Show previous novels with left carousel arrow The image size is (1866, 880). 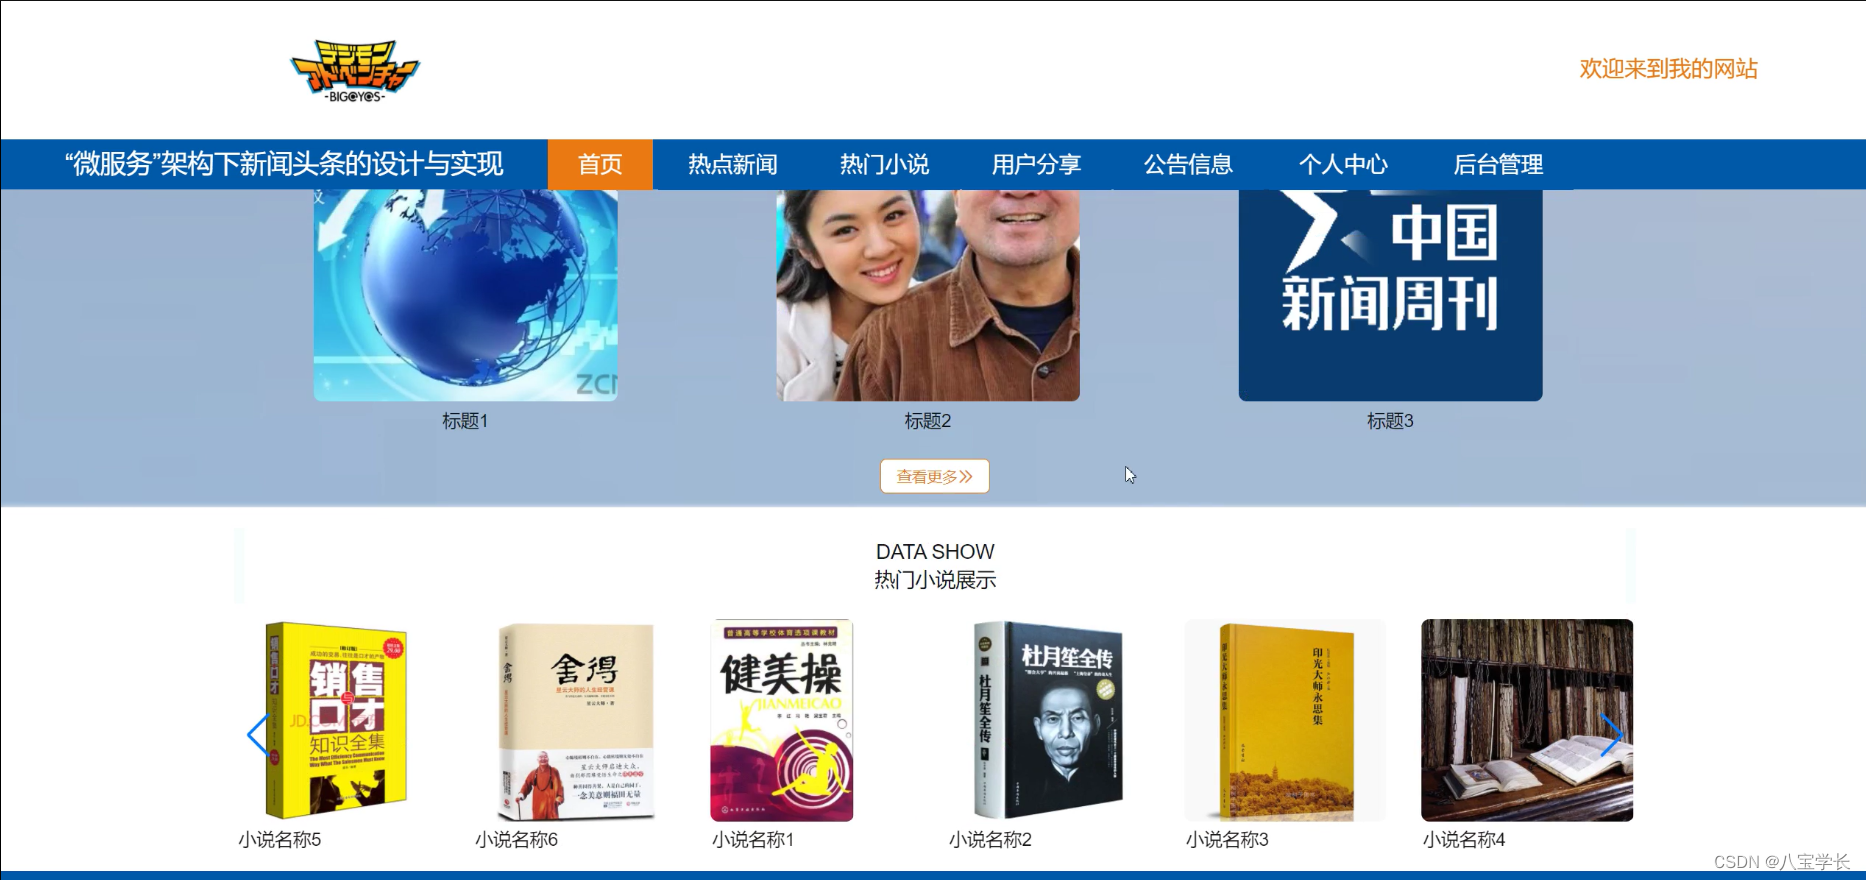click(258, 735)
